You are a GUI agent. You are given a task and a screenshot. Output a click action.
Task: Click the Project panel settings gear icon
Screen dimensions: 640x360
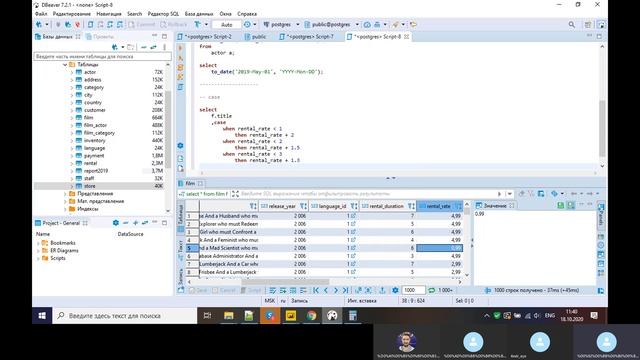pos(116,223)
